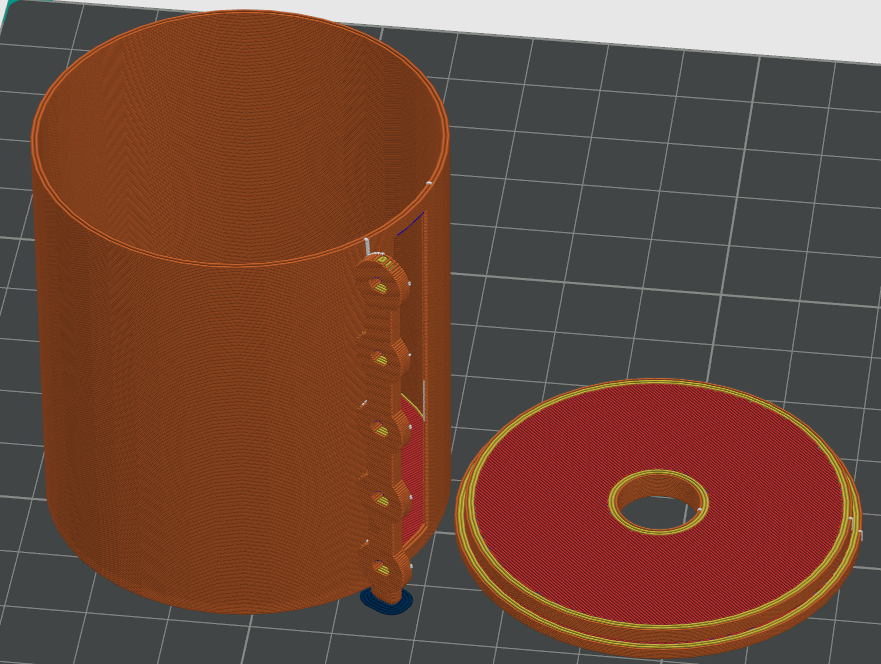Click the yellow ring around the lid's hole

pyautogui.click(x=658, y=475)
